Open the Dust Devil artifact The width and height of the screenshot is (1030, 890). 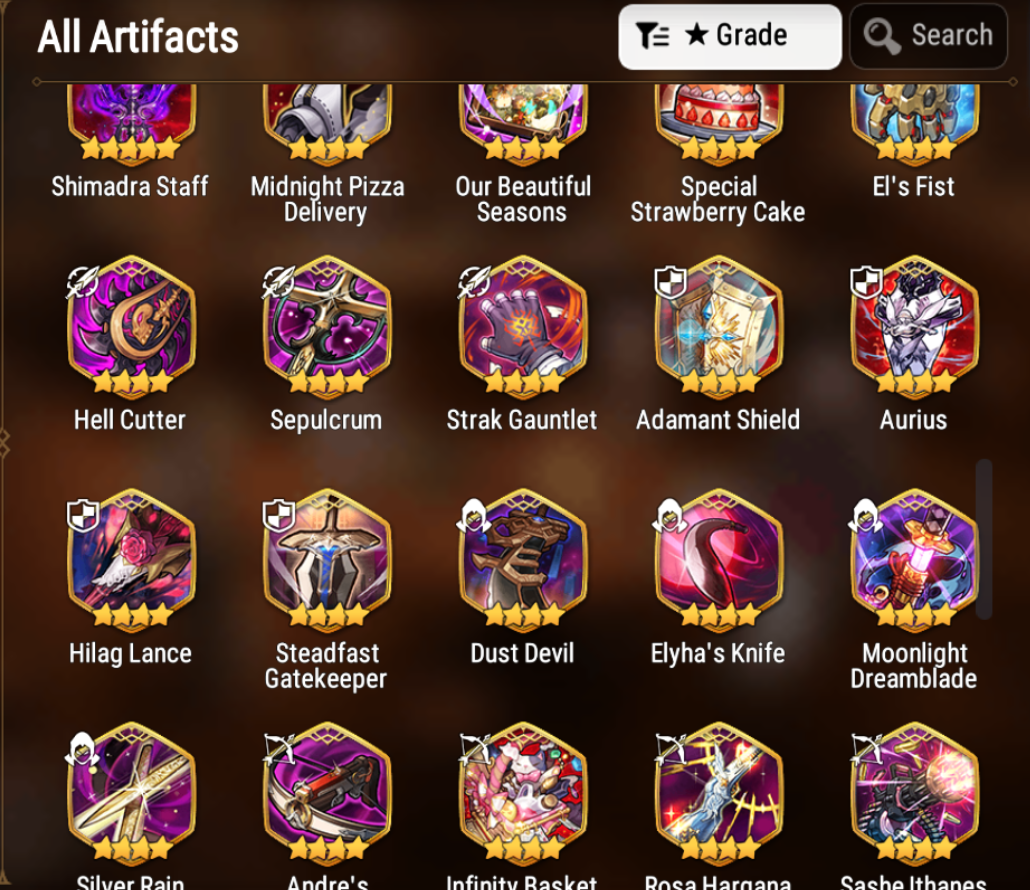coord(522,560)
